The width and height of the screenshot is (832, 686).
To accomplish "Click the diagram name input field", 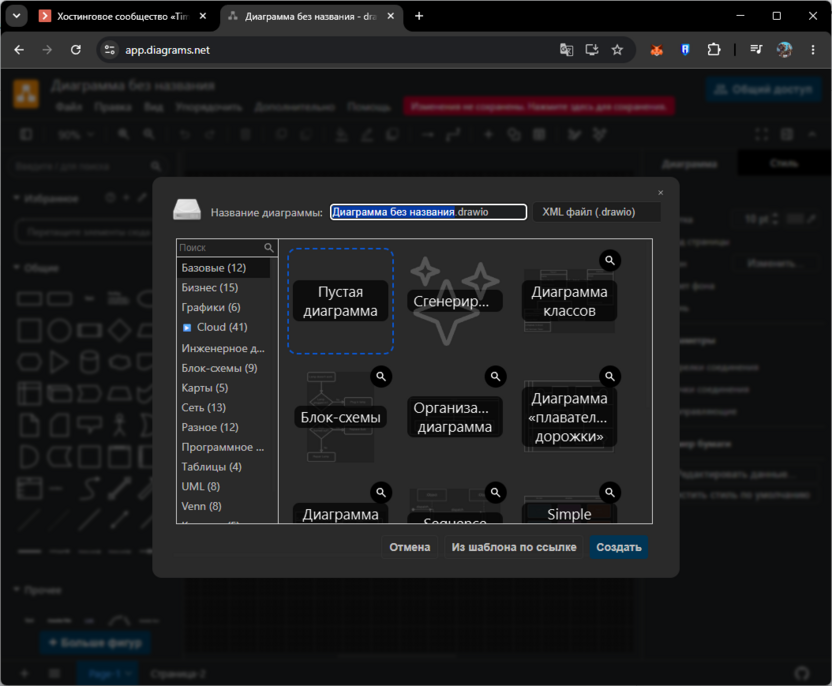I will click(x=428, y=212).
